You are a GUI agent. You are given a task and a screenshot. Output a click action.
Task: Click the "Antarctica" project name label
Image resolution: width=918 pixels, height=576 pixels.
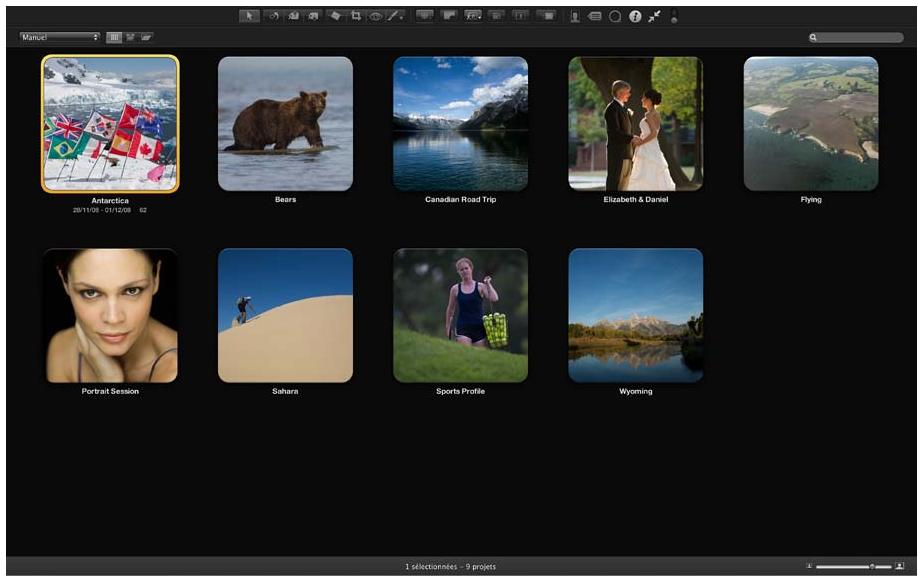(x=110, y=201)
